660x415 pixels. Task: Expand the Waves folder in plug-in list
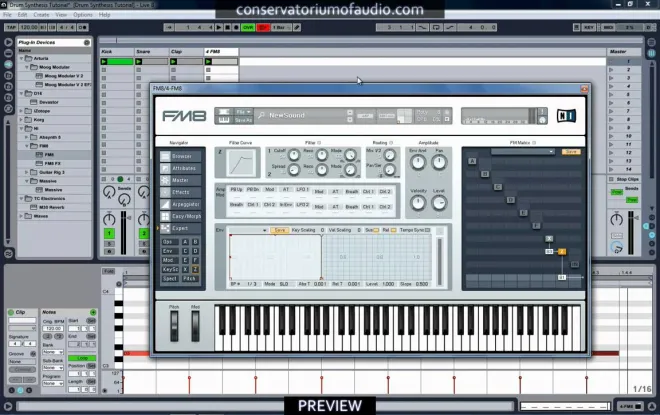[x=21, y=216]
